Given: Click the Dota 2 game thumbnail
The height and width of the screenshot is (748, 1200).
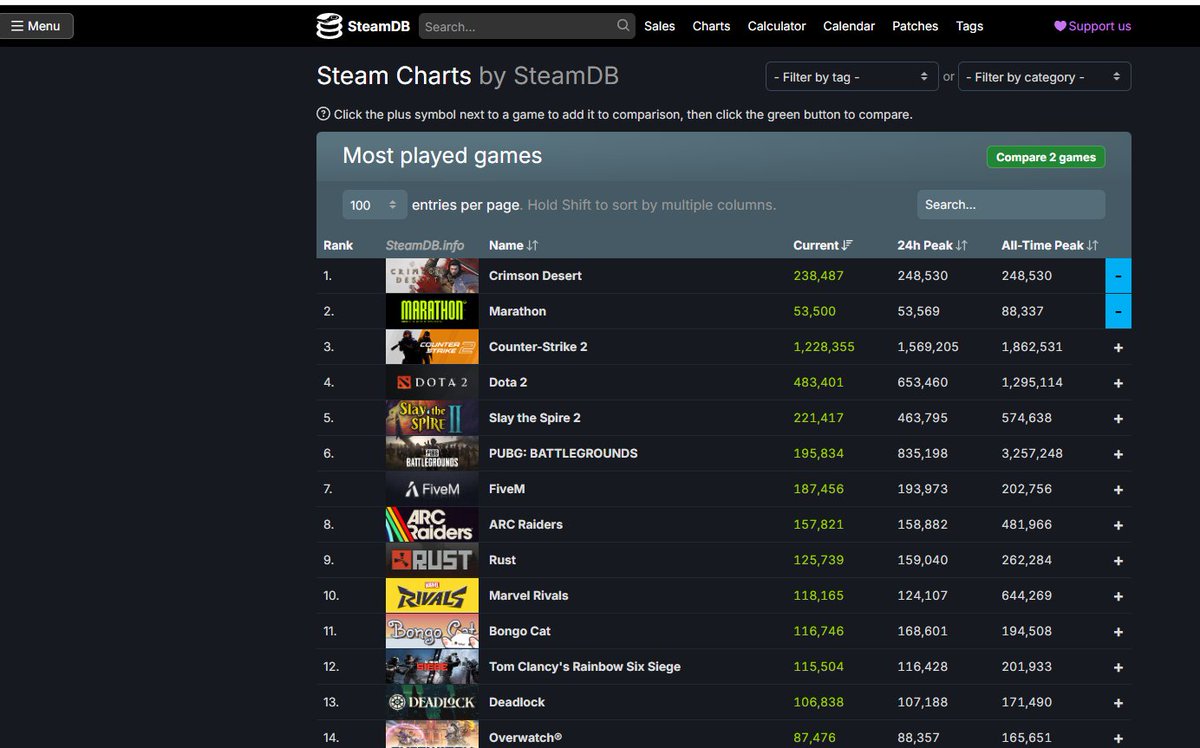Looking at the screenshot, I should pos(432,382).
